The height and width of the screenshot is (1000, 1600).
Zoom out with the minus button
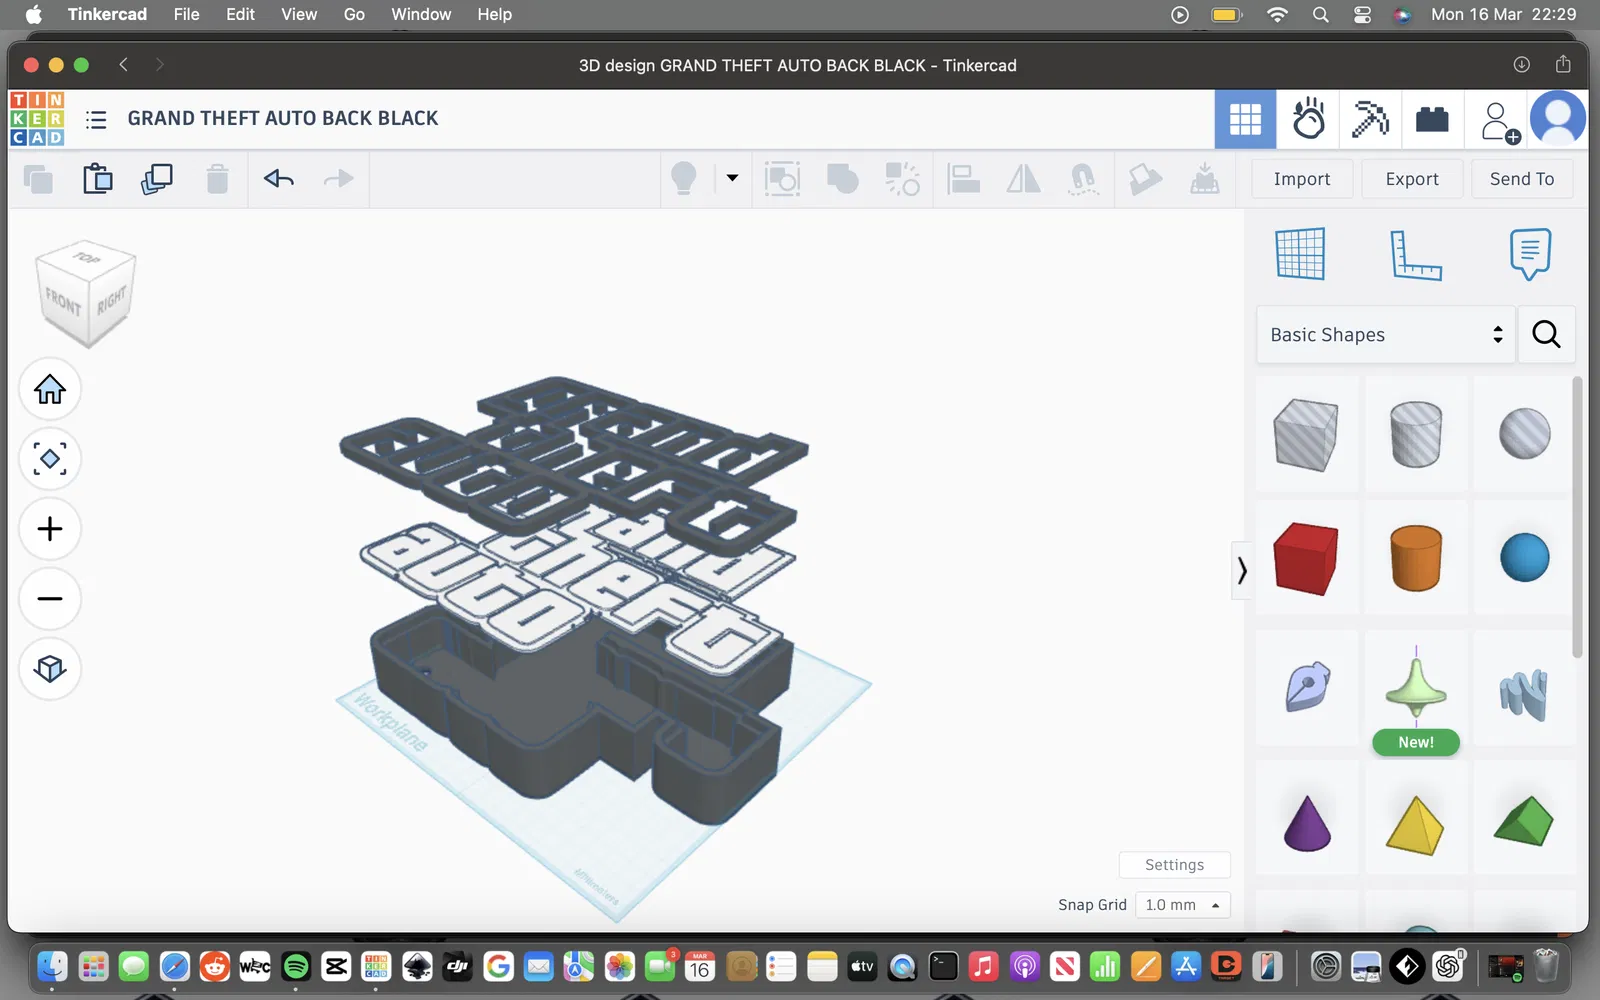coord(50,599)
